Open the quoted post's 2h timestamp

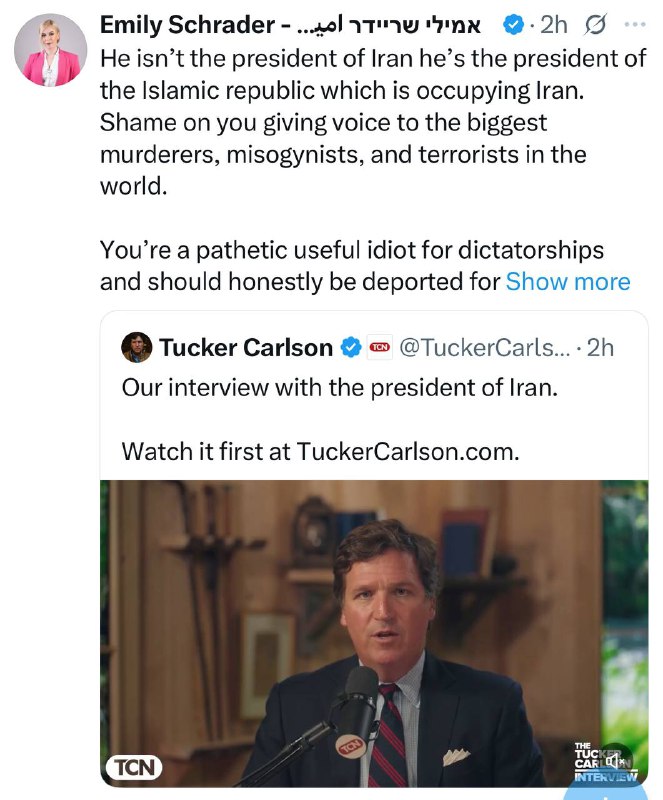coord(600,348)
